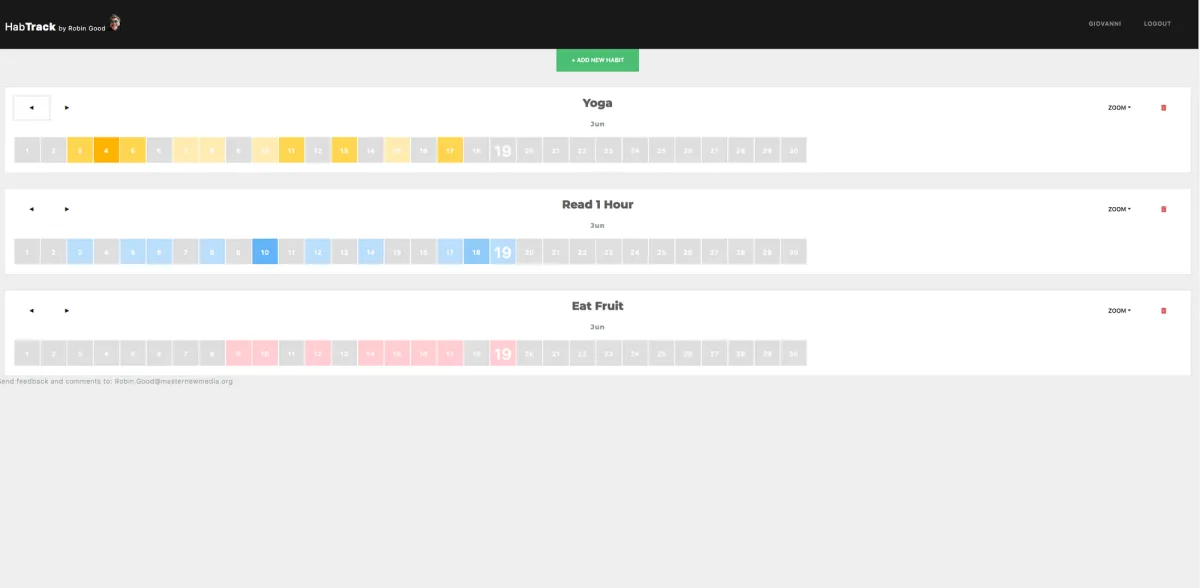Screen dimensions: 1200x588
Task: Go to next month for Yoga habit
Action: (x=67, y=107)
